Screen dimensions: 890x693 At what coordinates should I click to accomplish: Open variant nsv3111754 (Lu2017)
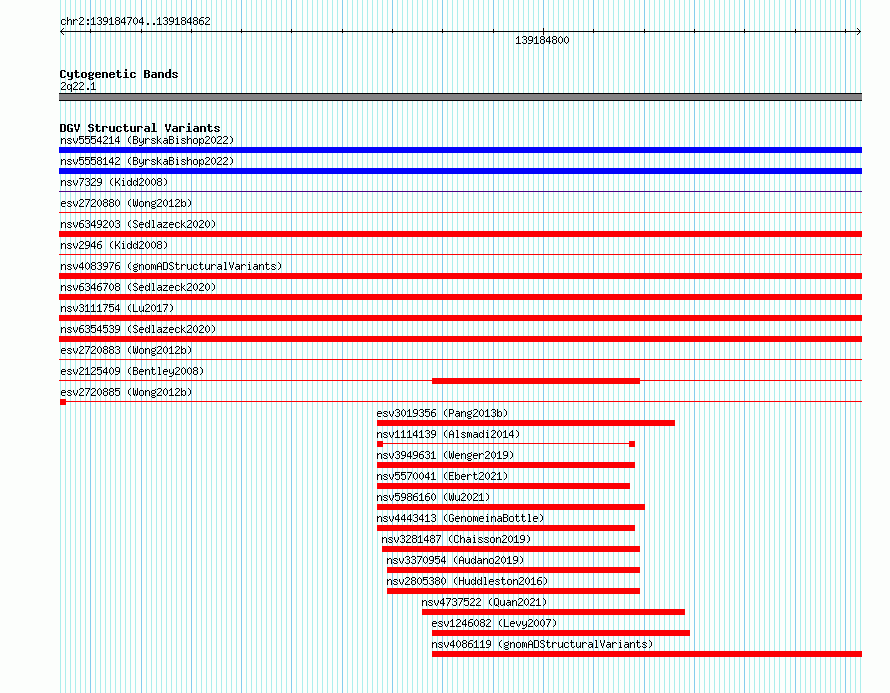(117, 308)
